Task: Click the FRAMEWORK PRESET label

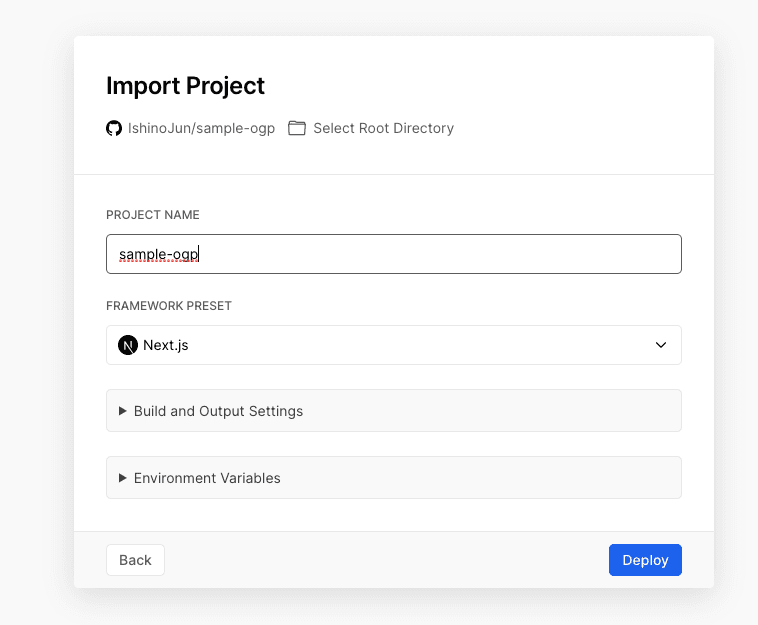Action: click(169, 306)
